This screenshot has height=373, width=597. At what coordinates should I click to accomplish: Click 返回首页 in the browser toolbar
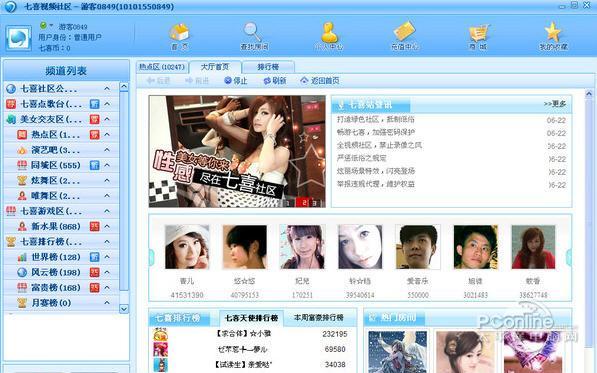(x=320, y=81)
